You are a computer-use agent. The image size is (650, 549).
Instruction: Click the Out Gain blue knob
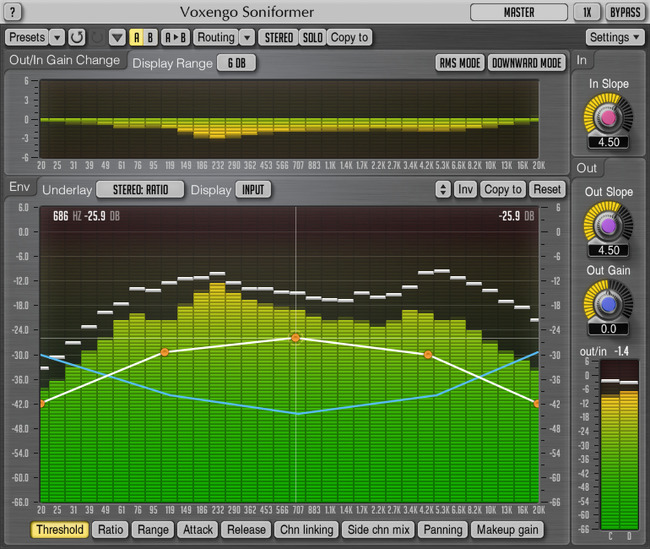pos(608,304)
